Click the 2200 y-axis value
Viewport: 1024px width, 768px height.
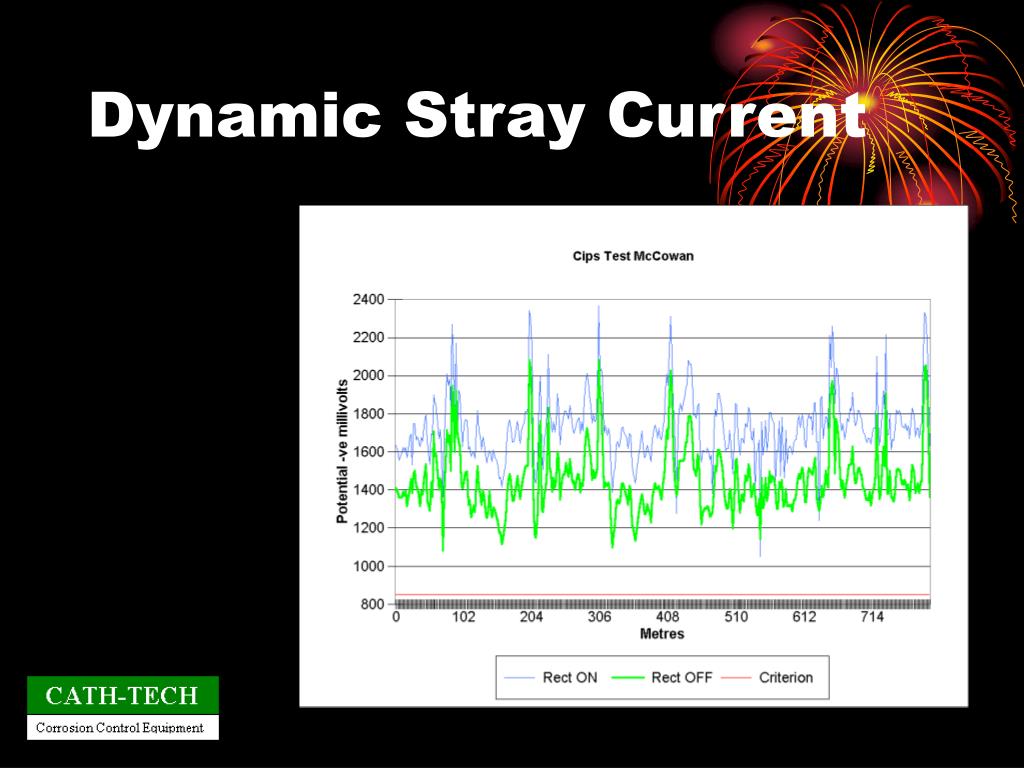368,338
